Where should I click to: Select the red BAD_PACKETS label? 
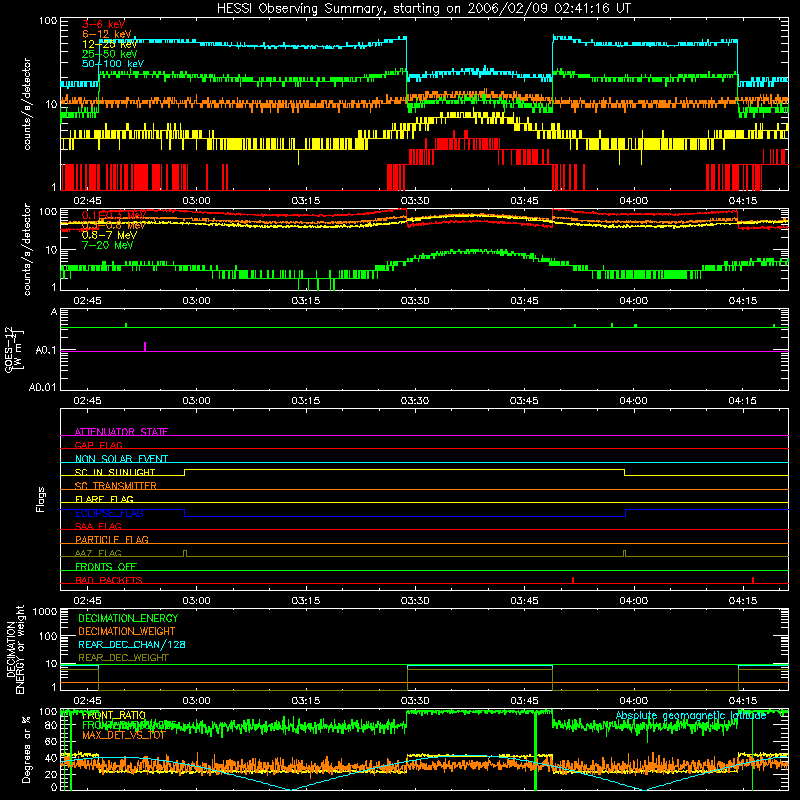pos(109,580)
